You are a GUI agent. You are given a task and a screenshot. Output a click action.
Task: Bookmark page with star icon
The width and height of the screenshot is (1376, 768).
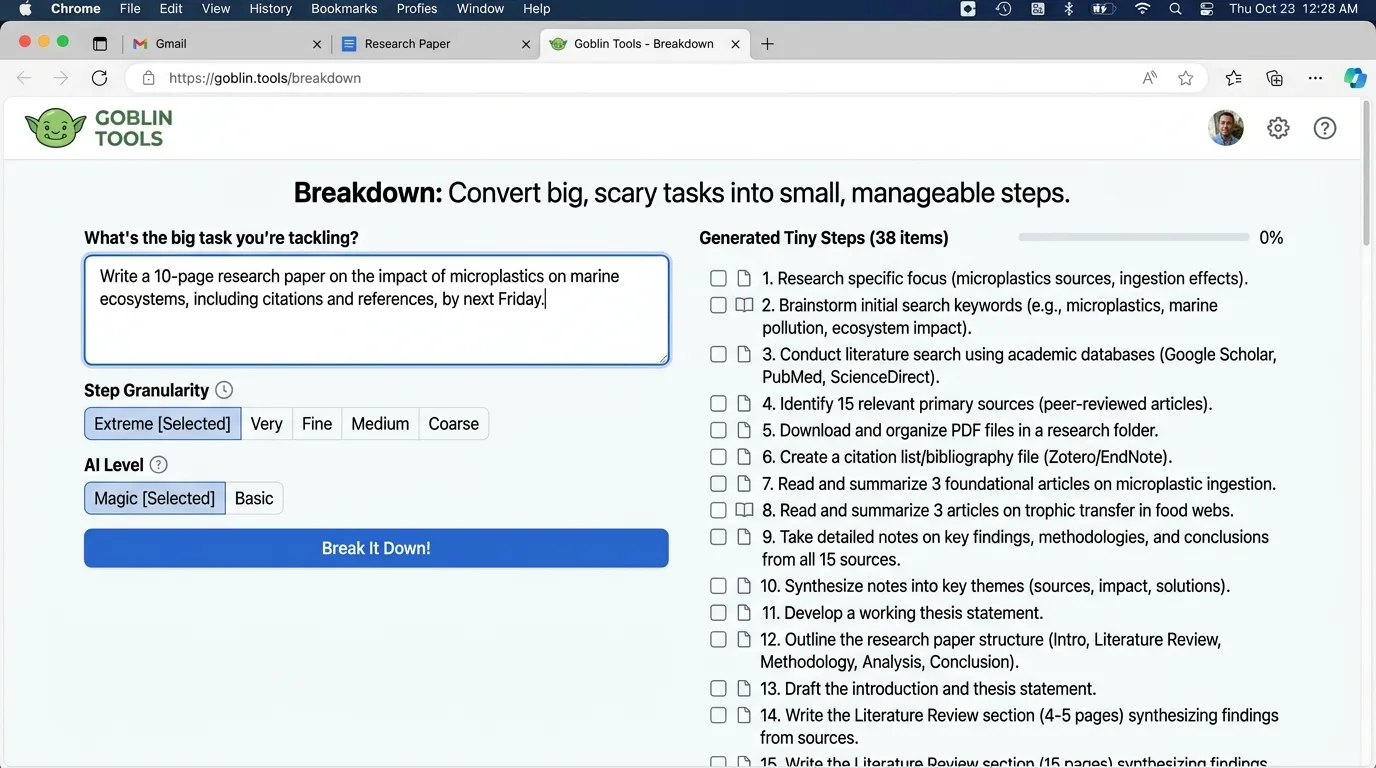pos(1186,78)
